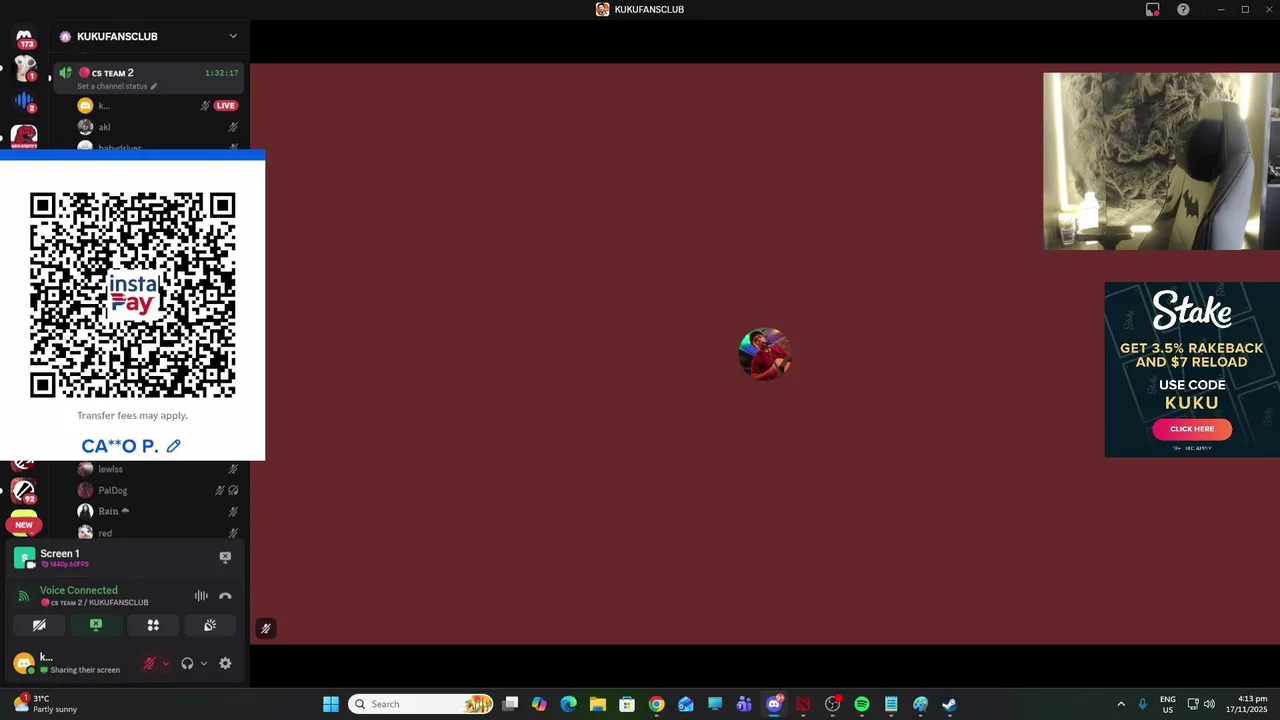Open File Explorer from taskbar
This screenshot has width=1280, height=720.
pyautogui.click(x=597, y=704)
